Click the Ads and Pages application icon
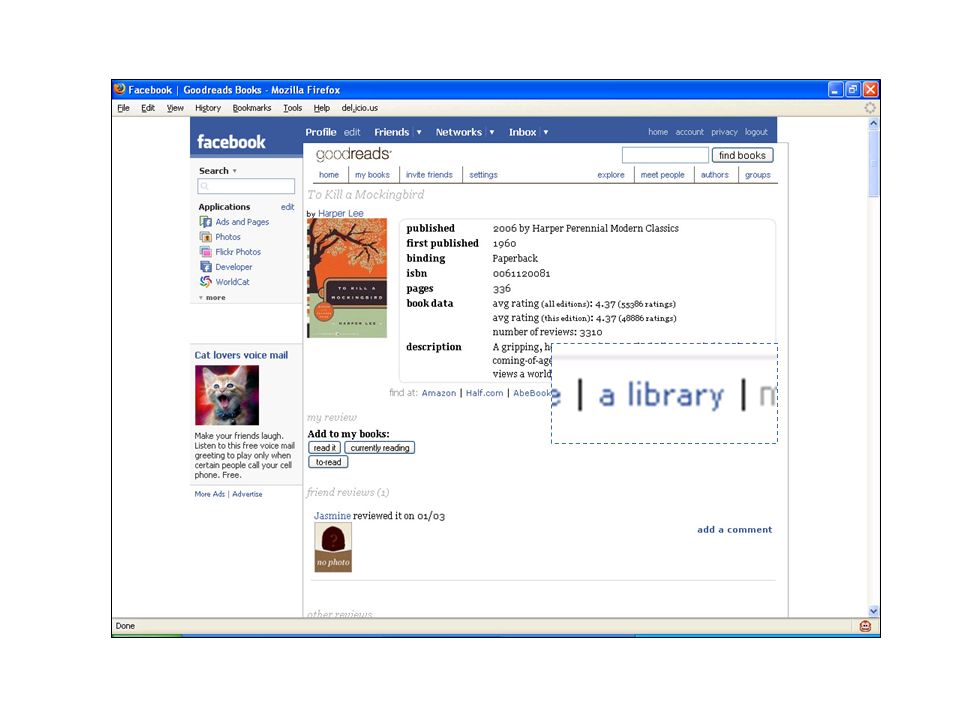Screen dimensions: 960x720 (206, 222)
